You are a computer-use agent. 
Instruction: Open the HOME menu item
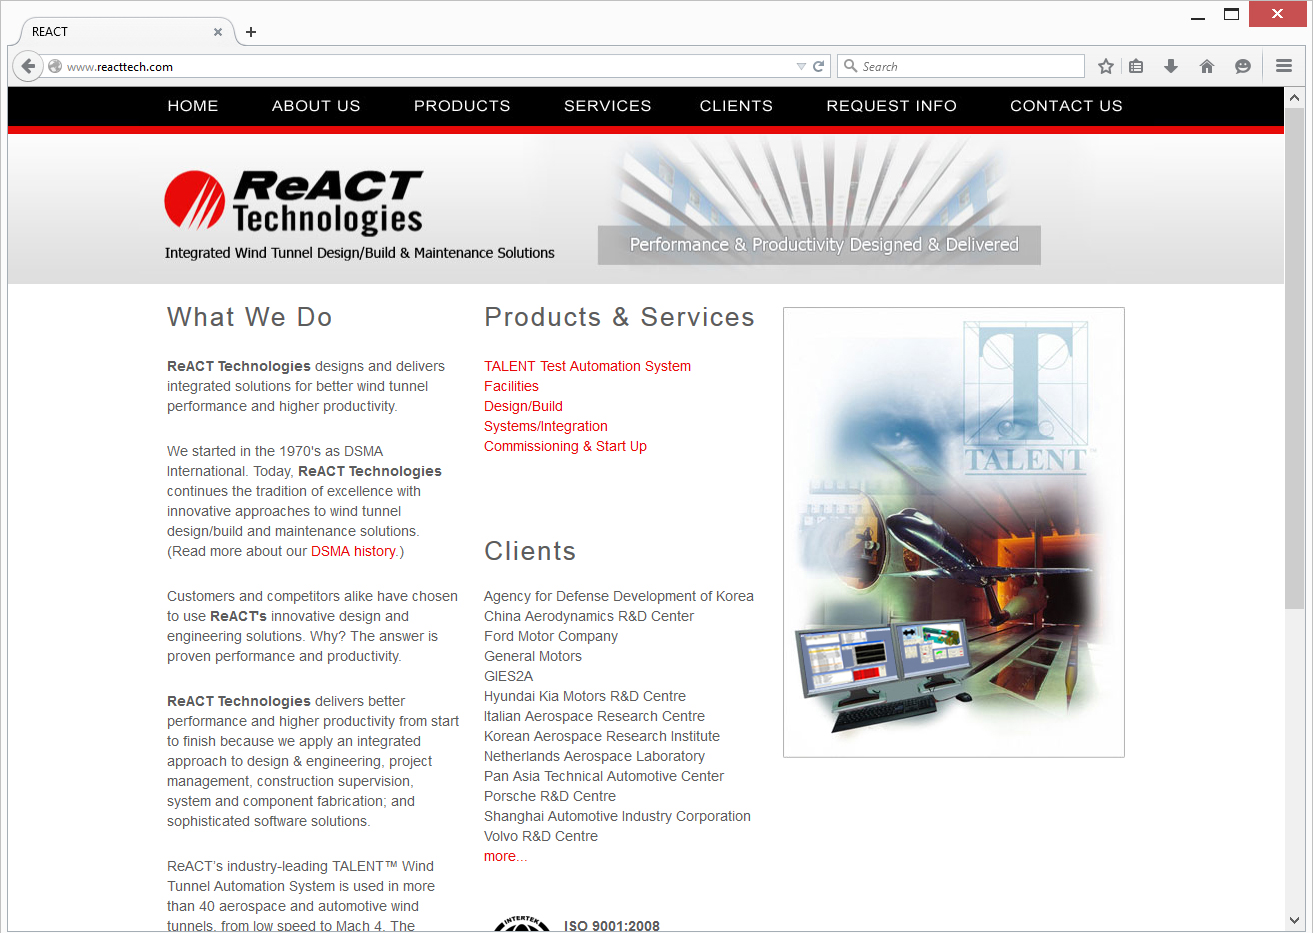(193, 105)
